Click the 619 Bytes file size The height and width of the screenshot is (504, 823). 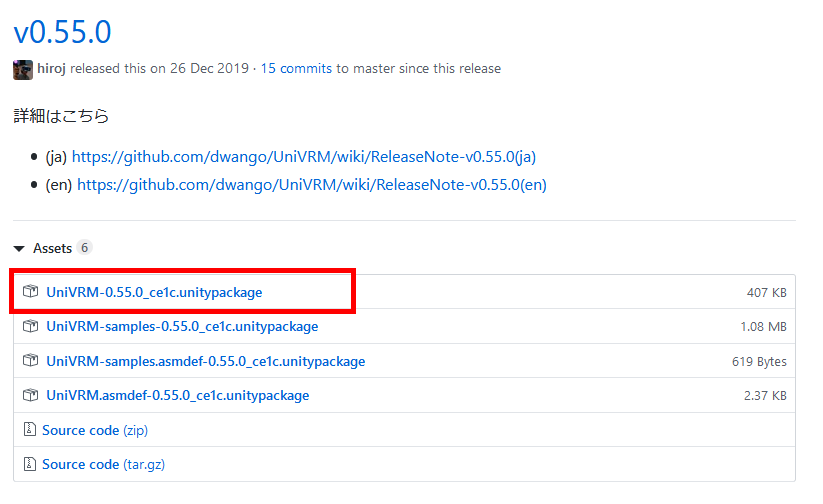(x=759, y=361)
